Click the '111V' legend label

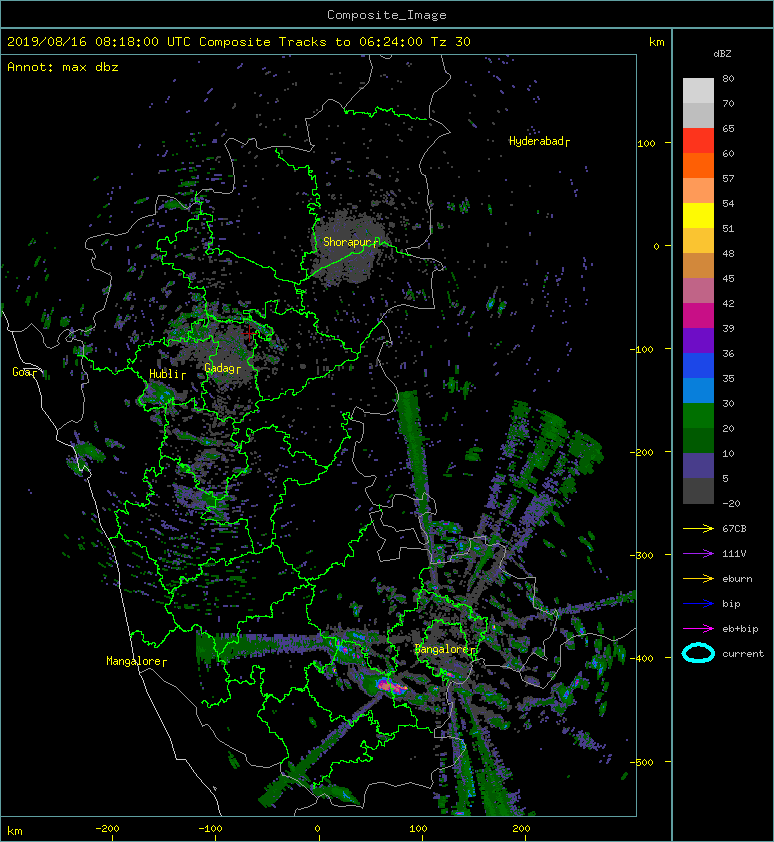click(x=734, y=554)
